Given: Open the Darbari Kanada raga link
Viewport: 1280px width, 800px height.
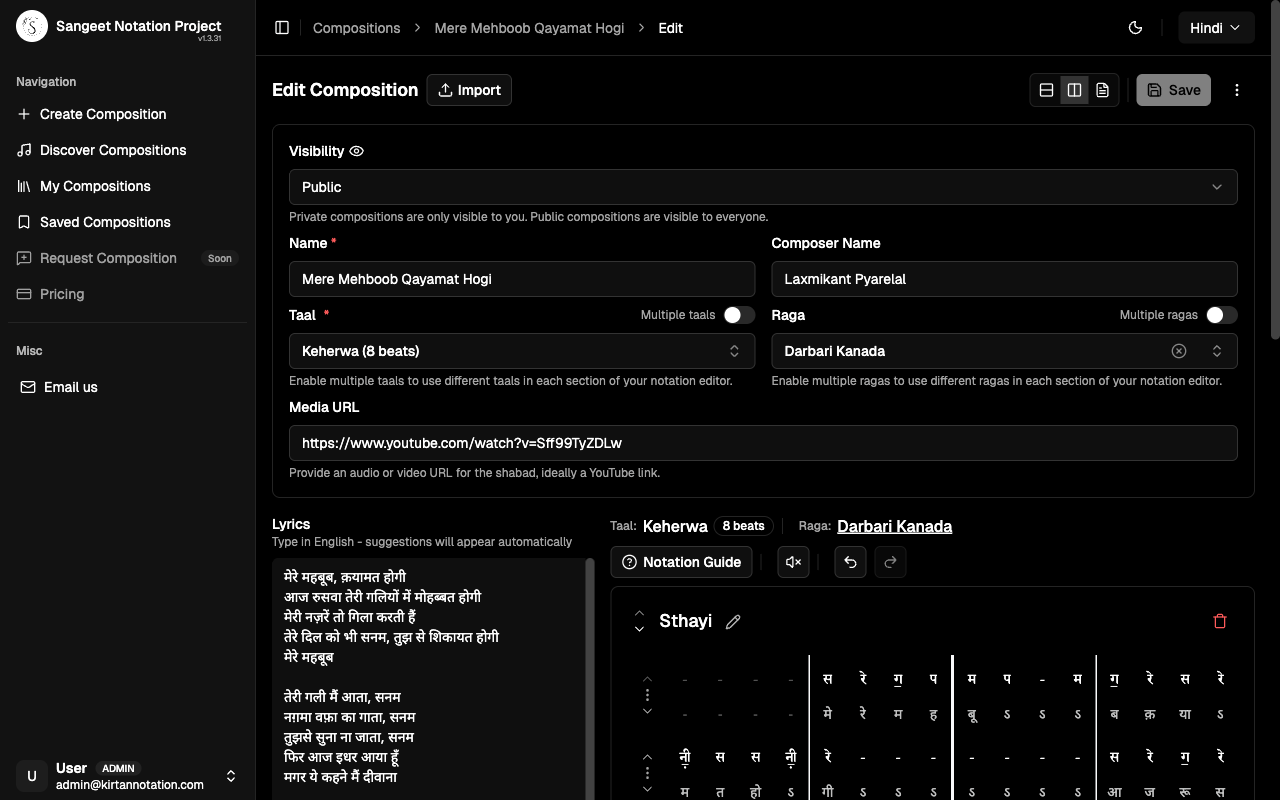Looking at the screenshot, I should (894, 526).
